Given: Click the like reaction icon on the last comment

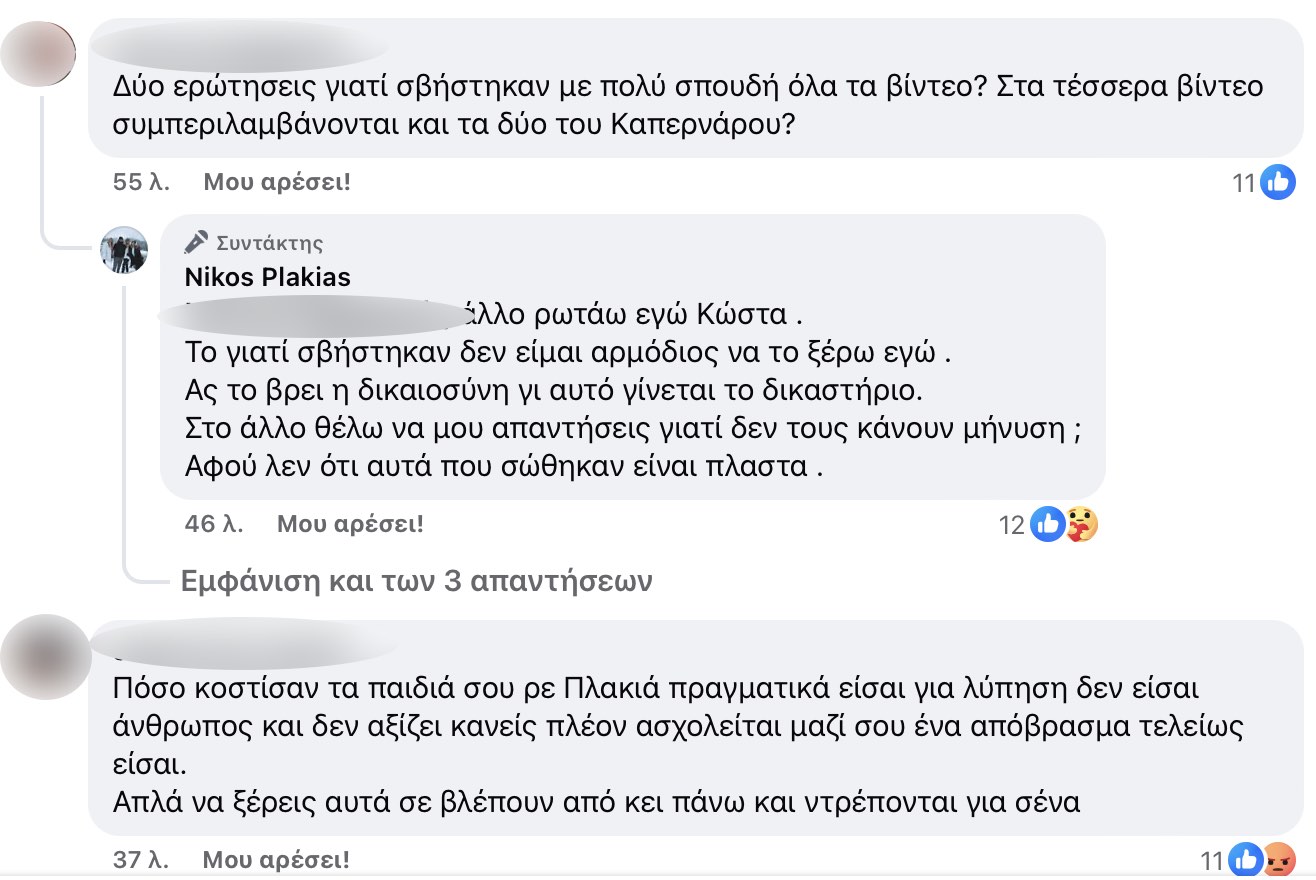Looking at the screenshot, I should (x=1247, y=859).
